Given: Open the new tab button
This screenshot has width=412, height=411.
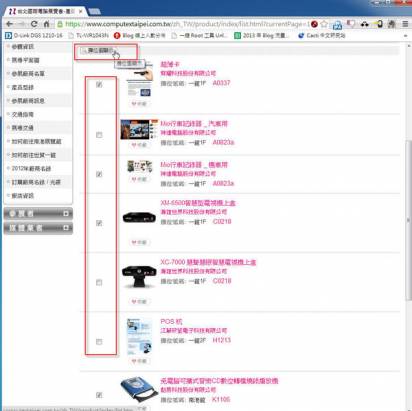Looking at the screenshot, I should (x=95, y=11).
